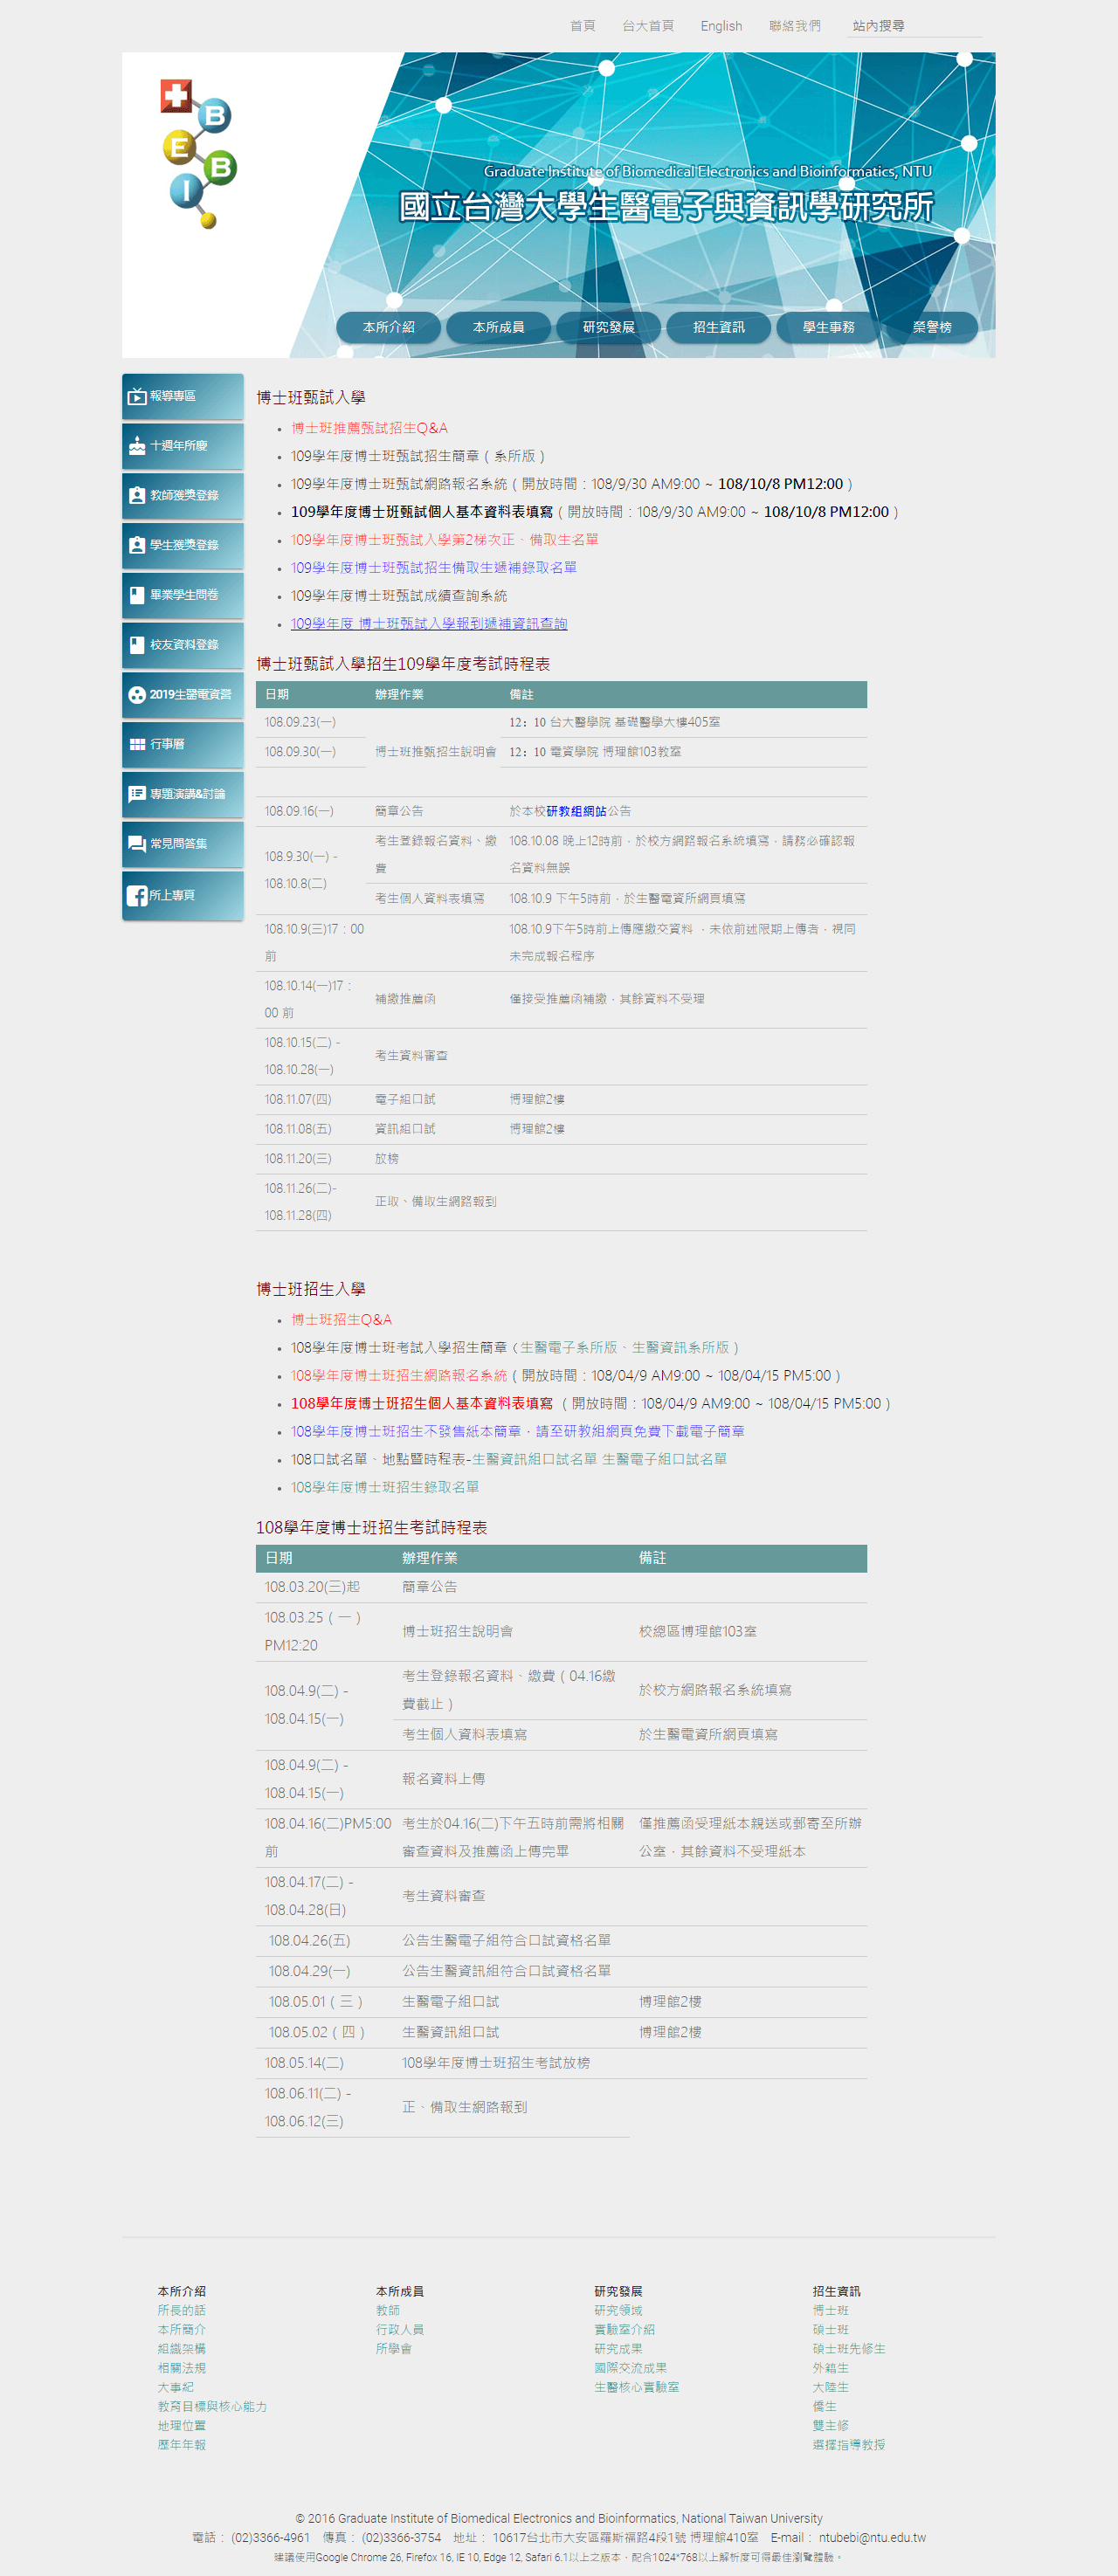Click footer 教育目標與核心能力 link
Screen dimensions: 1118x2576
pyautogui.click(x=212, y=2407)
